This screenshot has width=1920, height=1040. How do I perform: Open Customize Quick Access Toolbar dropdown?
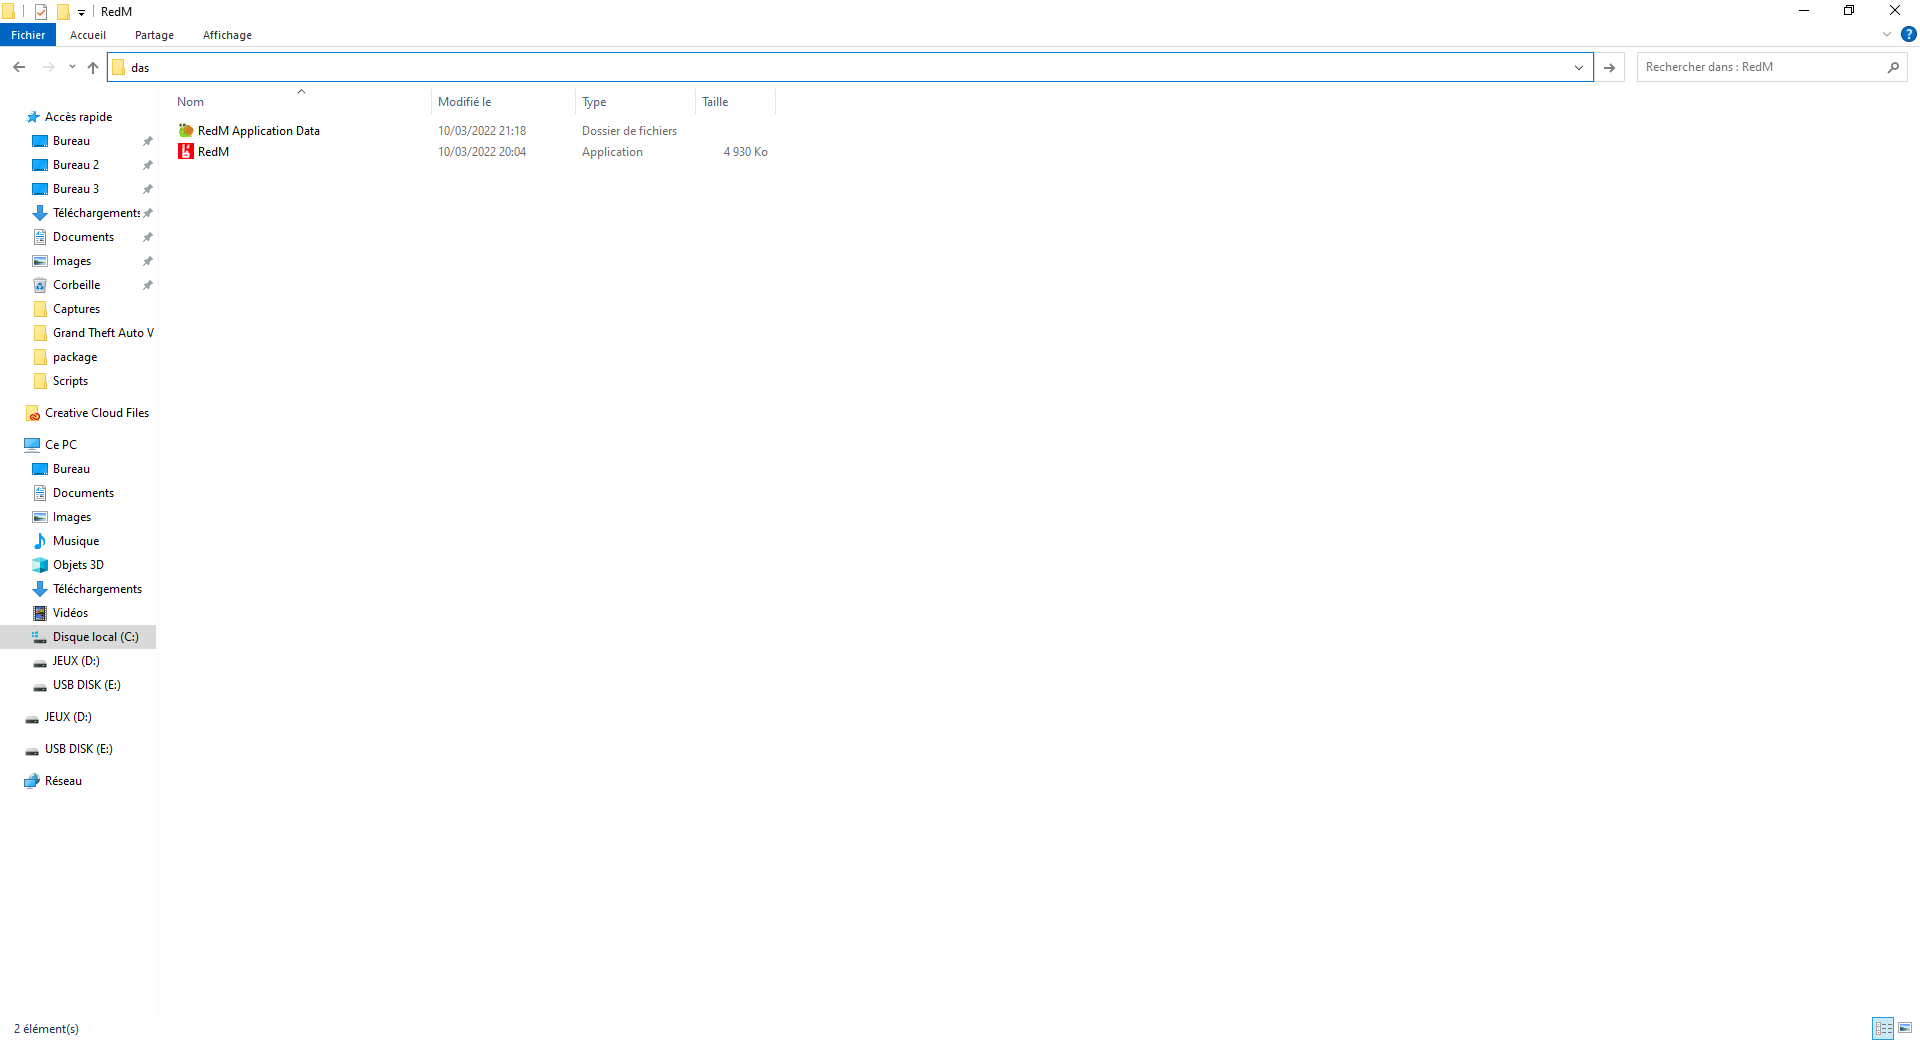(82, 12)
